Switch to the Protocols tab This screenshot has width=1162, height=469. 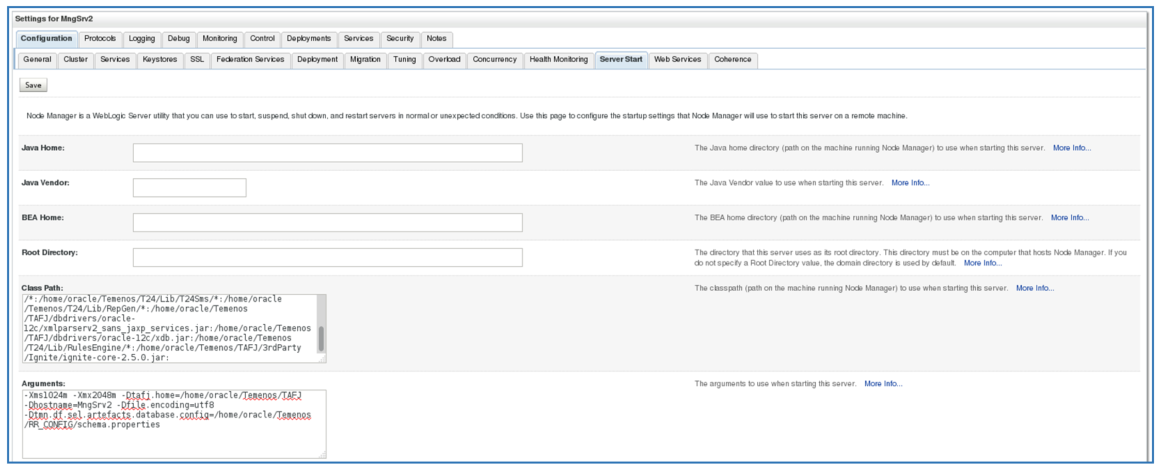click(x=100, y=39)
